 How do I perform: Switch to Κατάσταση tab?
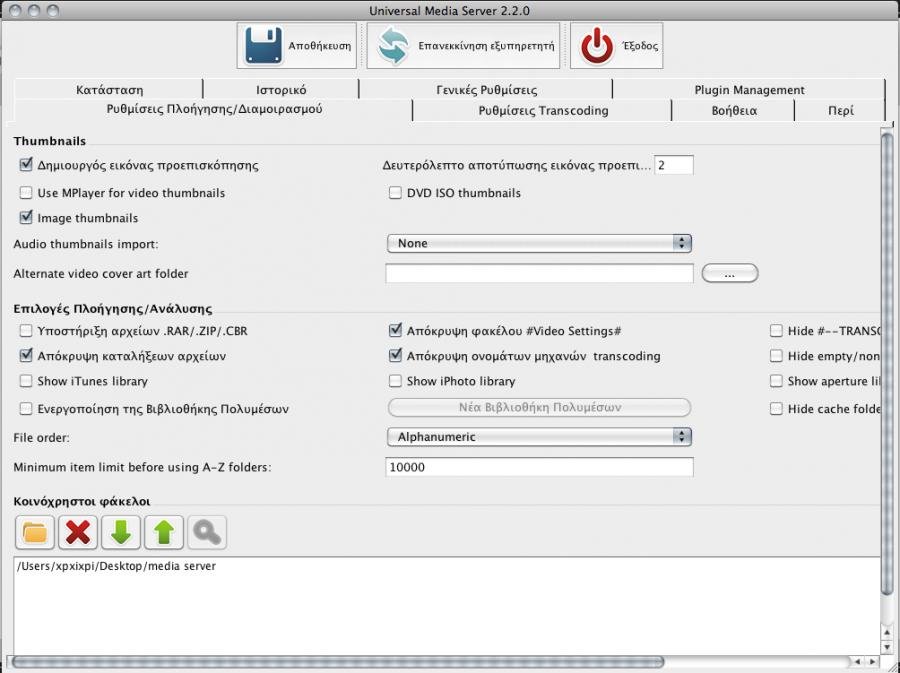coord(109,90)
